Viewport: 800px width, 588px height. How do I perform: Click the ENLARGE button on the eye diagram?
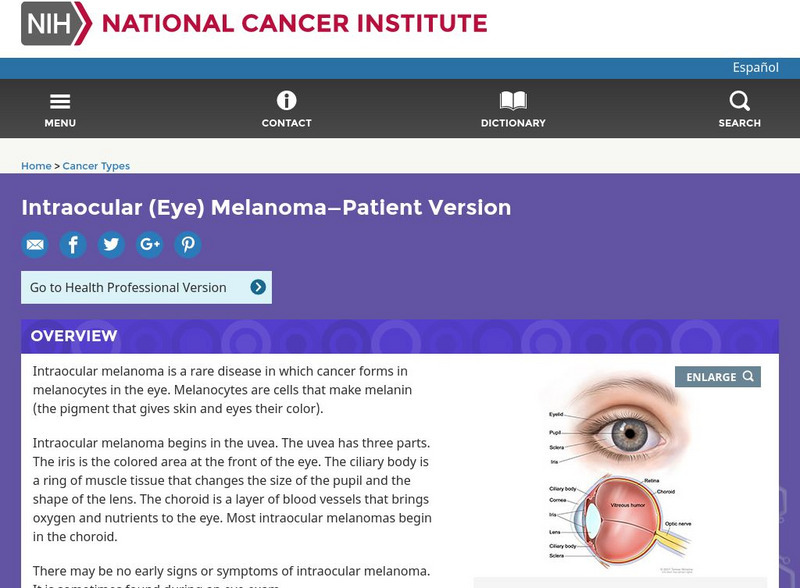(x=717, y=377)
